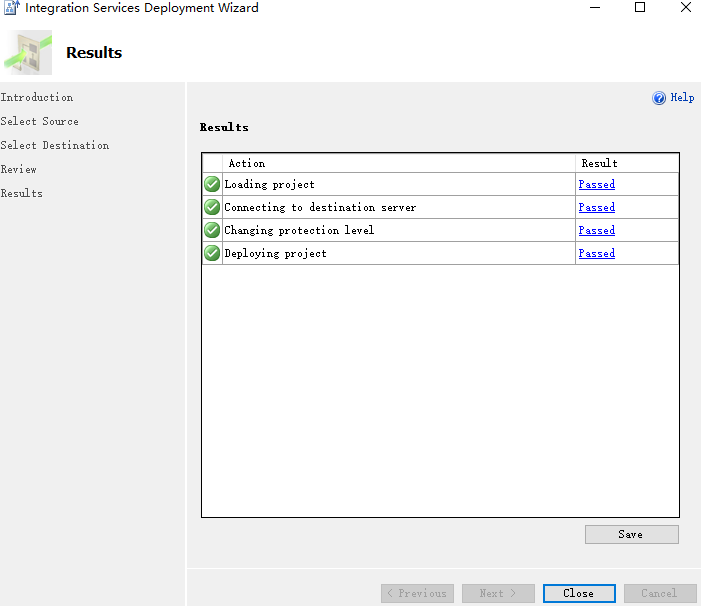This screenshot has width=701, height=606.
Task: Open the Passed link for Deploying project
Action: pyautogui.click(x=596, y=253)
